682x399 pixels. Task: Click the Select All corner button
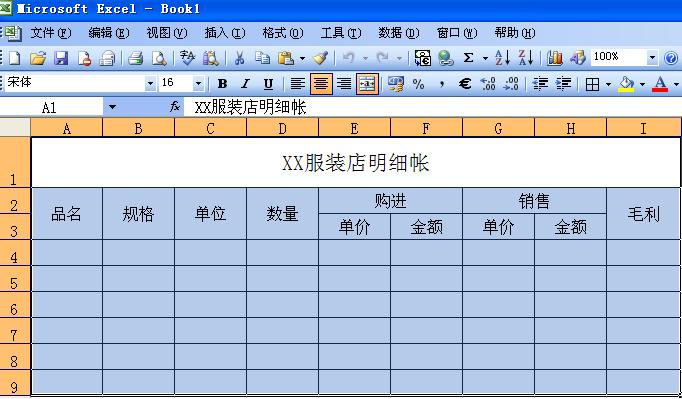pyautogui.click(x=15, y=127)
